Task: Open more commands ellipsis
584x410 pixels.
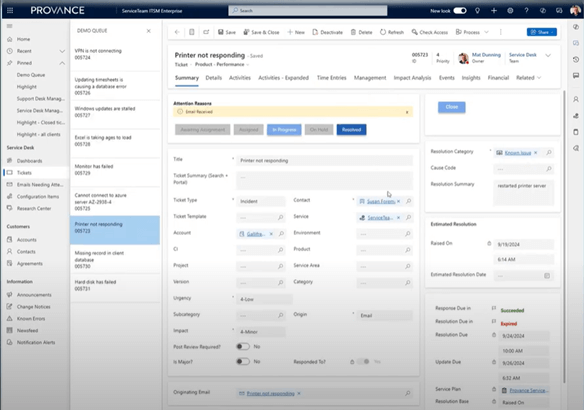Action: tap(501, 32)
